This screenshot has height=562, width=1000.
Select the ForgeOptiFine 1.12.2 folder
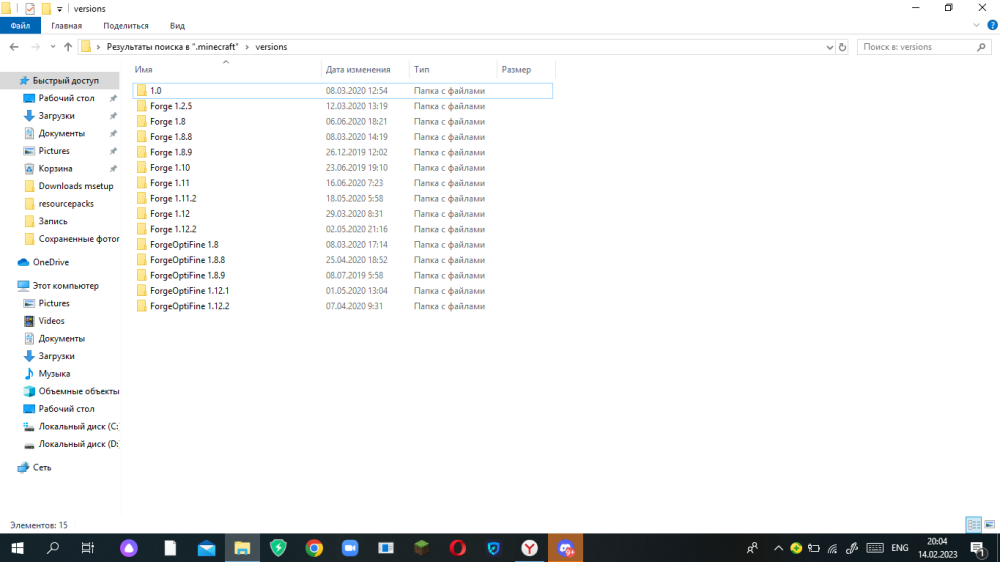click(342, 306)
